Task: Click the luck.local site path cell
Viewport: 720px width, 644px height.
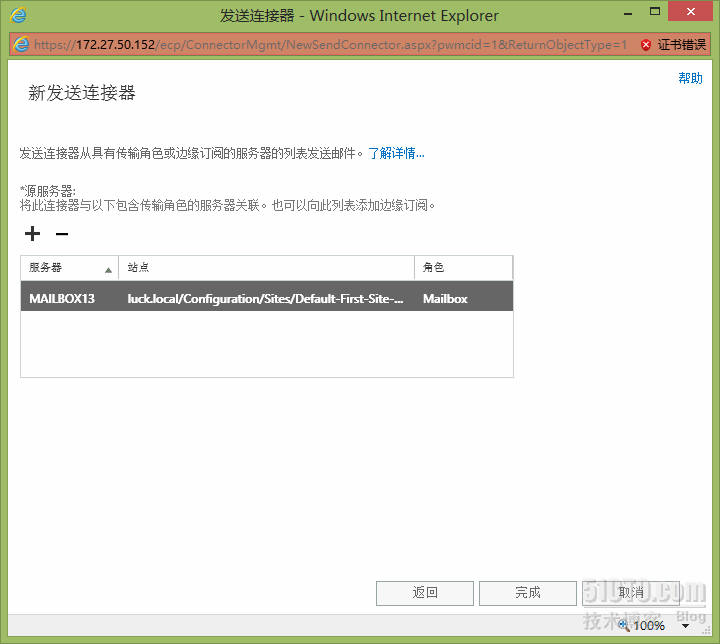Action: pyautogui.click(x=265, y=299)
